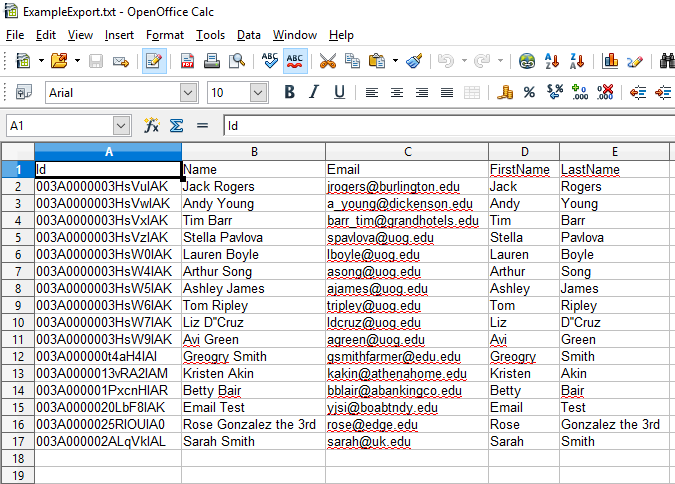Open the Data menu
The width and height of the screenshot is (675, 484).
248,35
